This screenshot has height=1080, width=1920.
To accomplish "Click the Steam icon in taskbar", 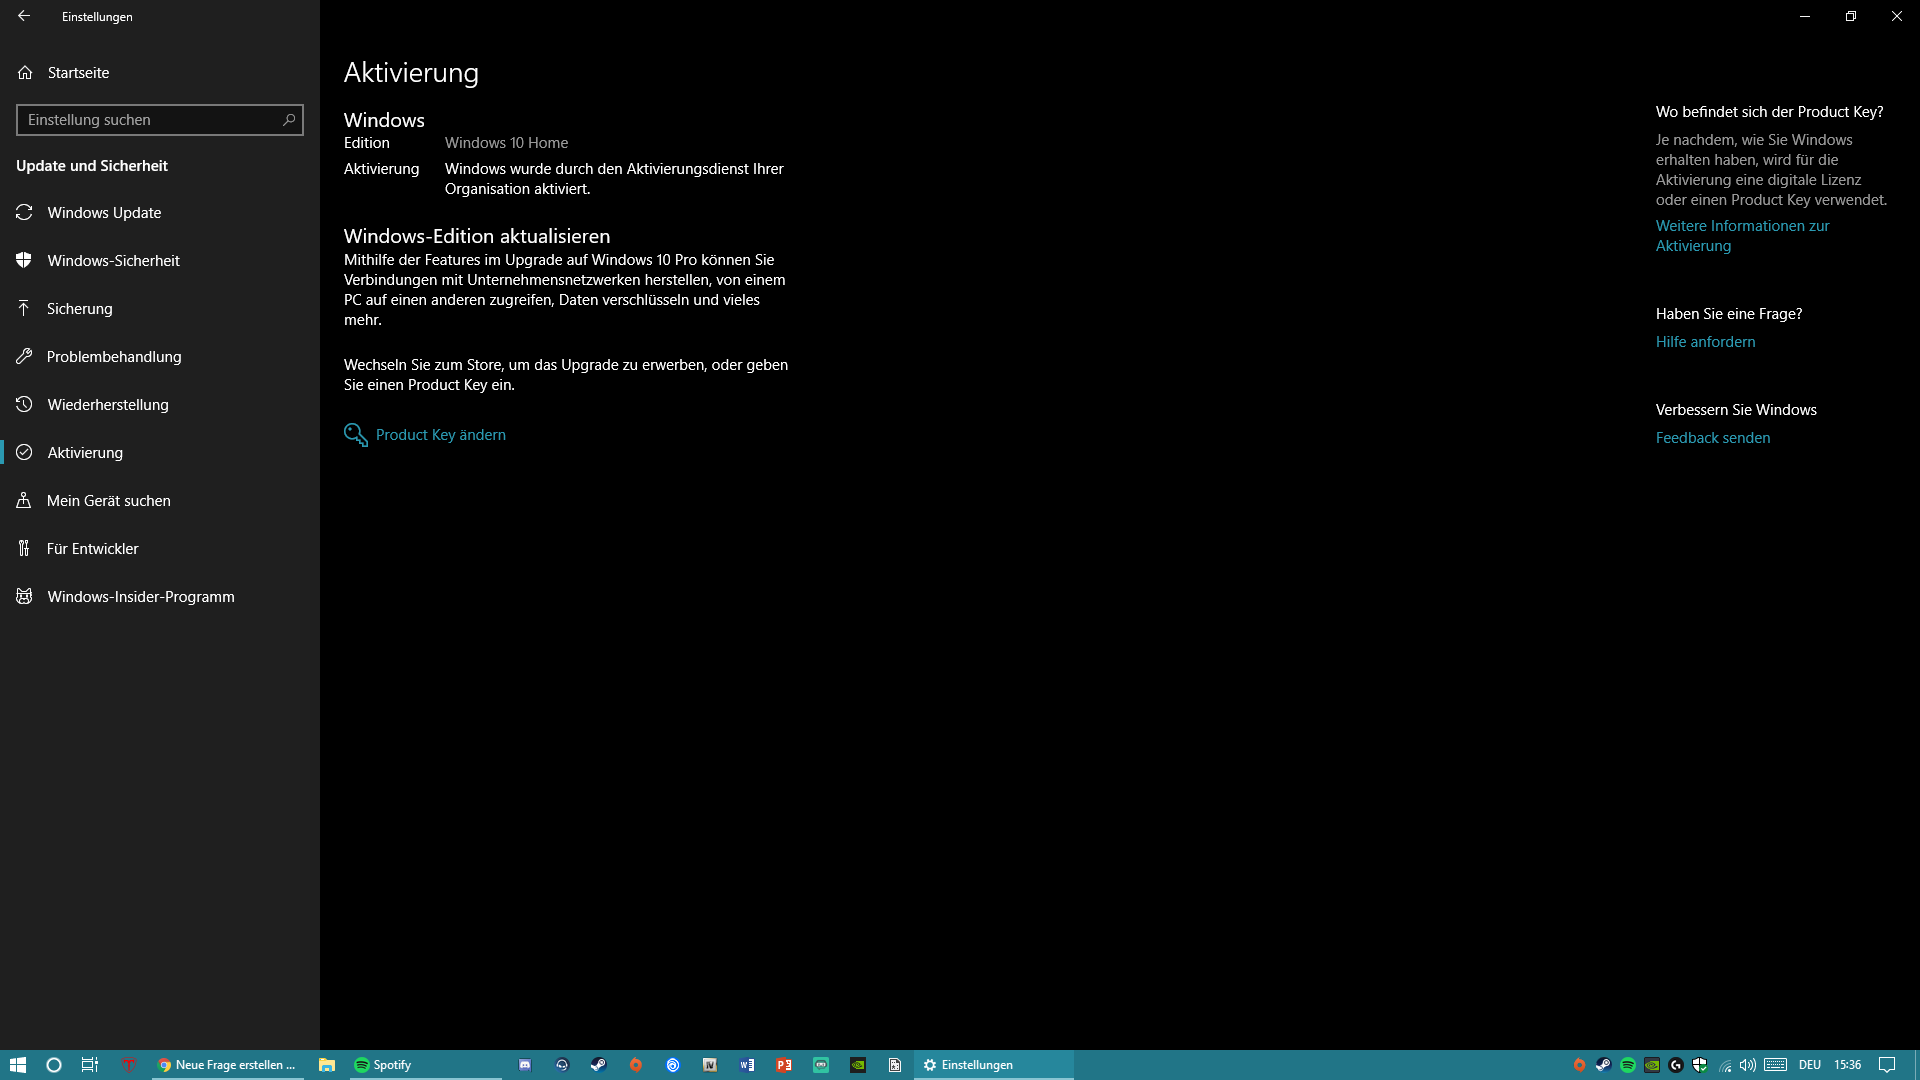I will click(599, 1064).
